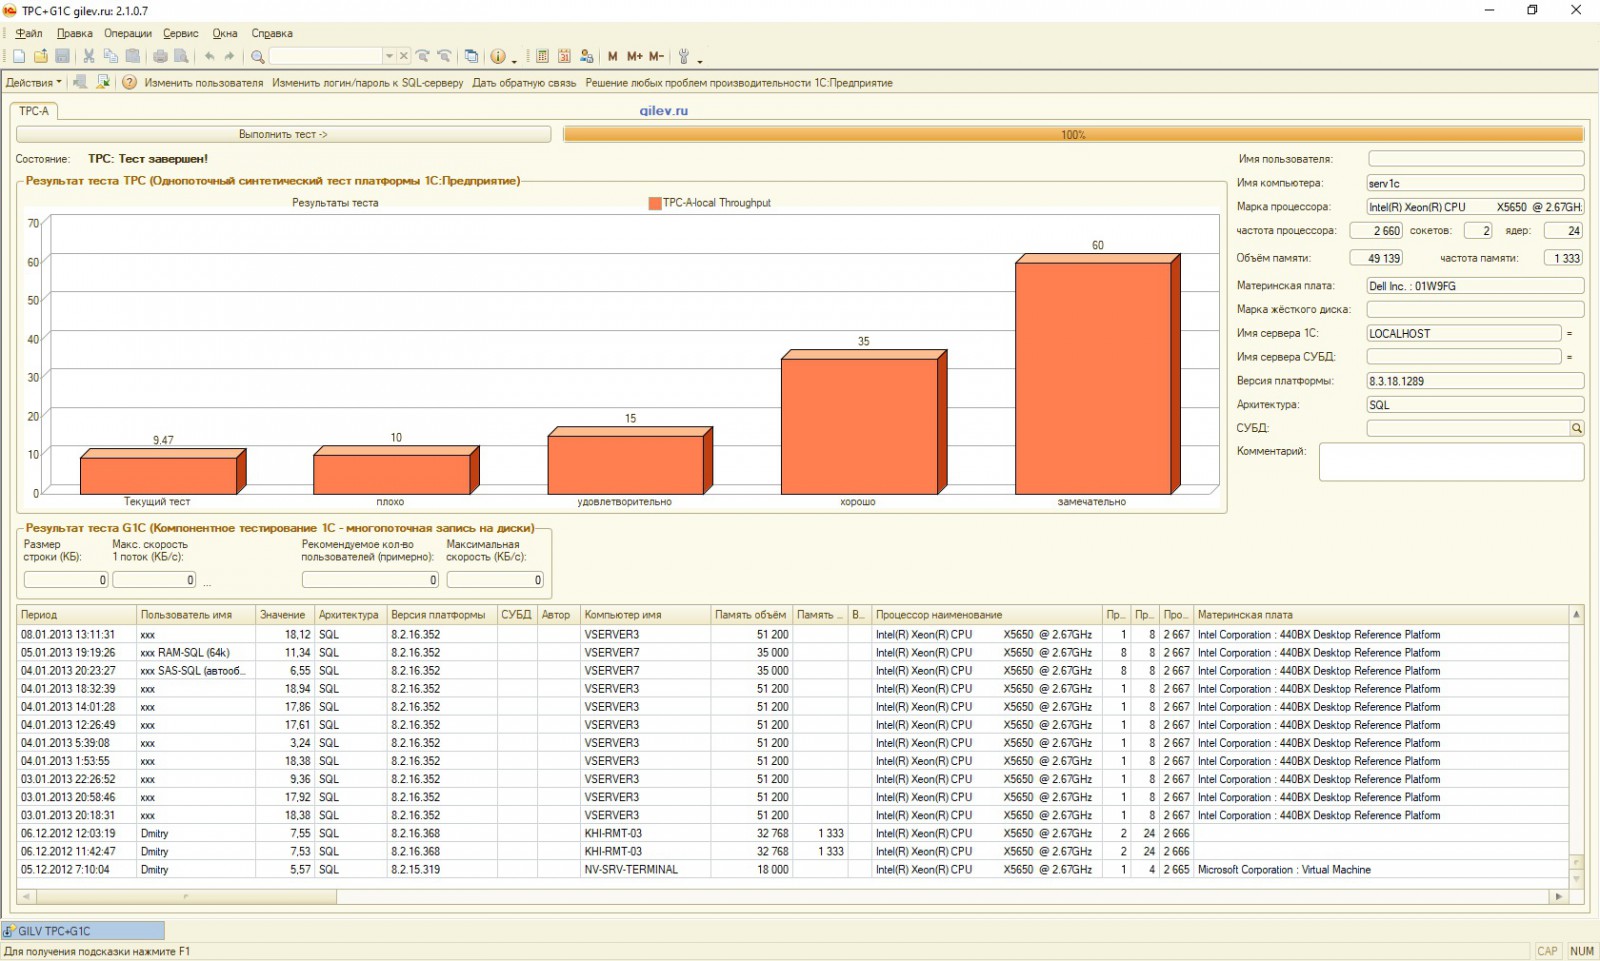Viewport: 1600px width, 961px height.
Task: Click the magnifier button in СУБД field
Action: pyautogui.click(x=1576, y=429)
